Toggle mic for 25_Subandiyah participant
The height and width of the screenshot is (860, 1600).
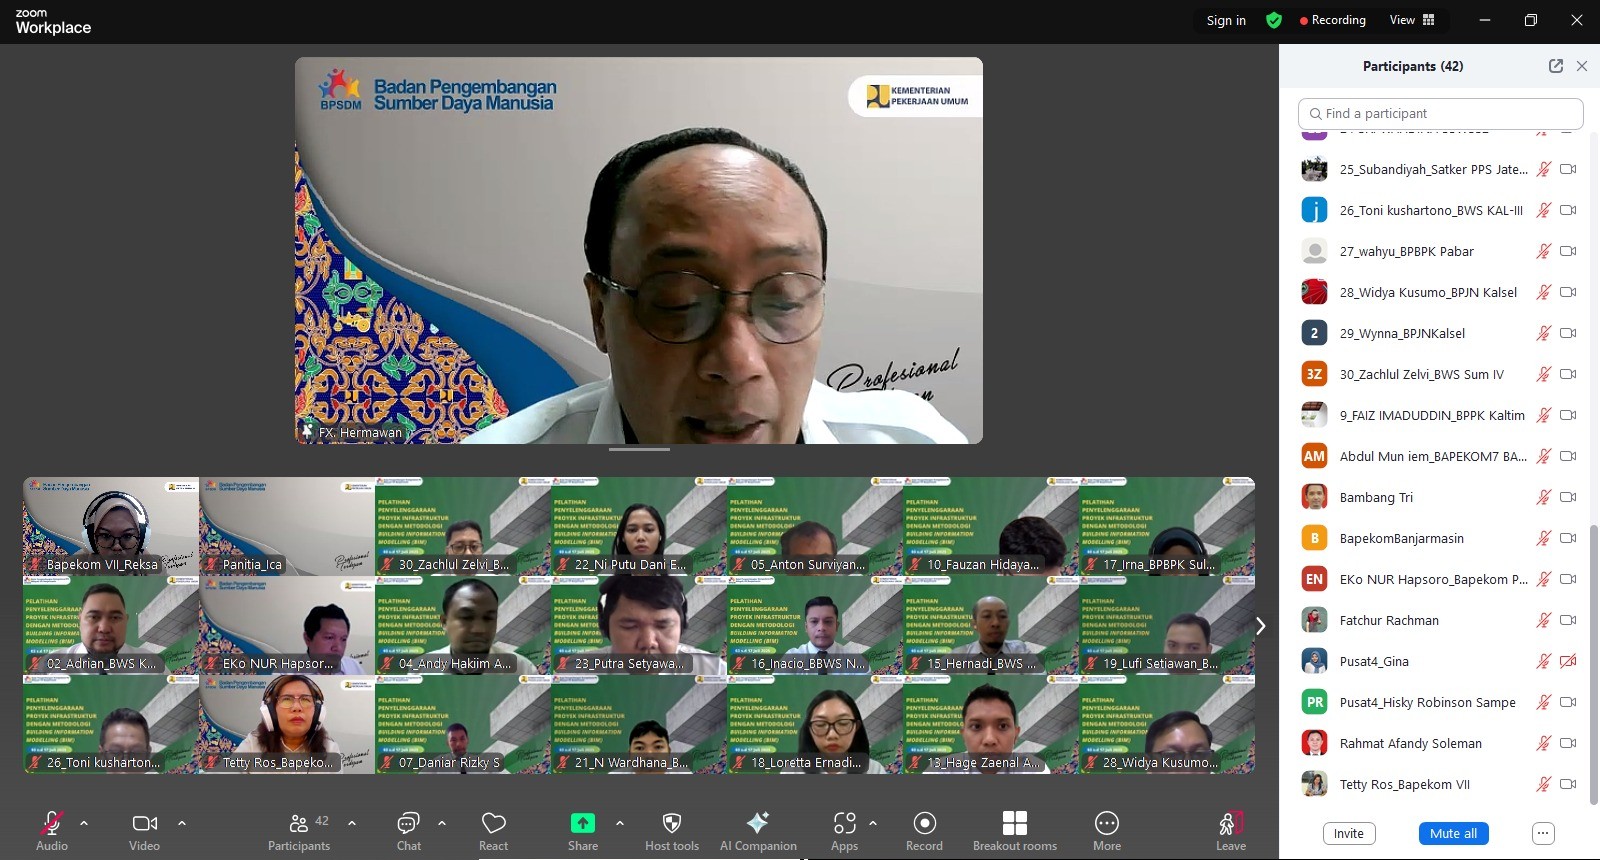coord(1543,169)
